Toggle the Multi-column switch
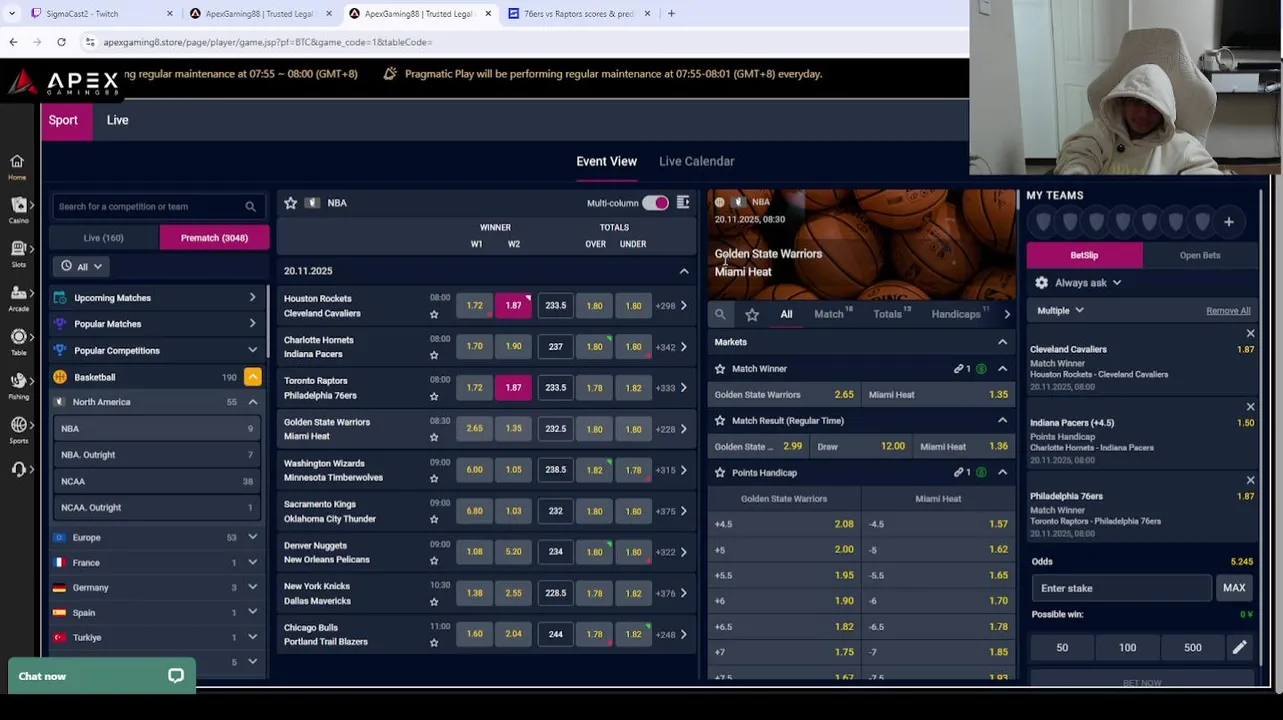Image resolution: width=1283 pixels, height=720 pixels. point(655,203)
